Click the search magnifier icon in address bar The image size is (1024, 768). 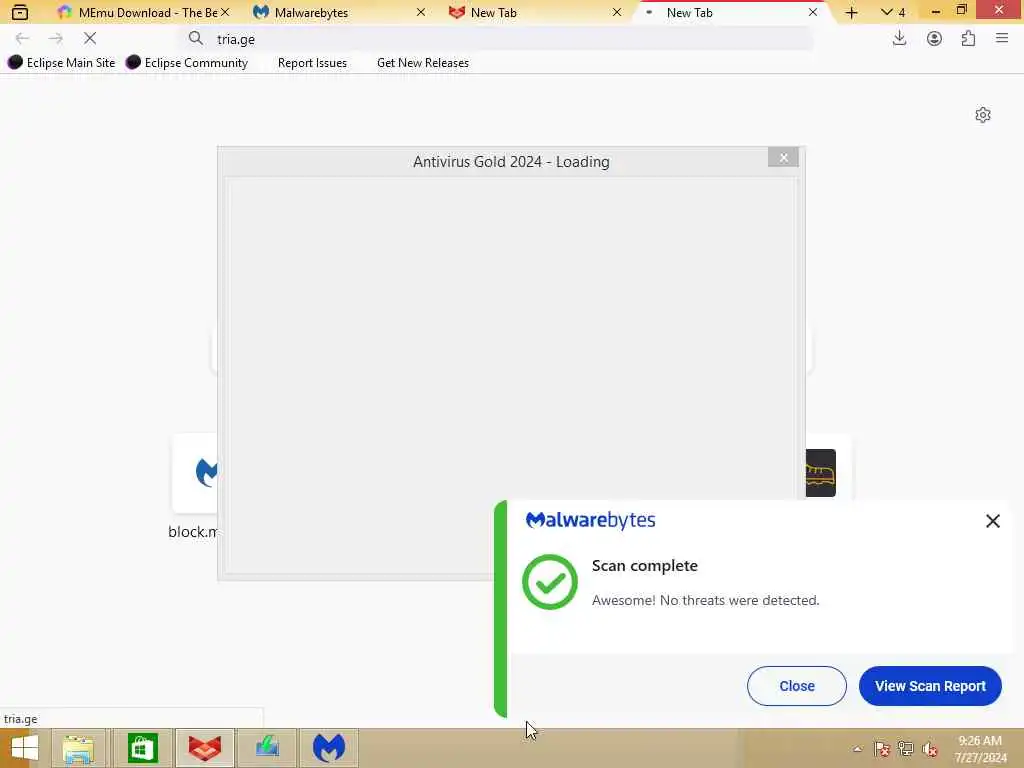point(196,39)
